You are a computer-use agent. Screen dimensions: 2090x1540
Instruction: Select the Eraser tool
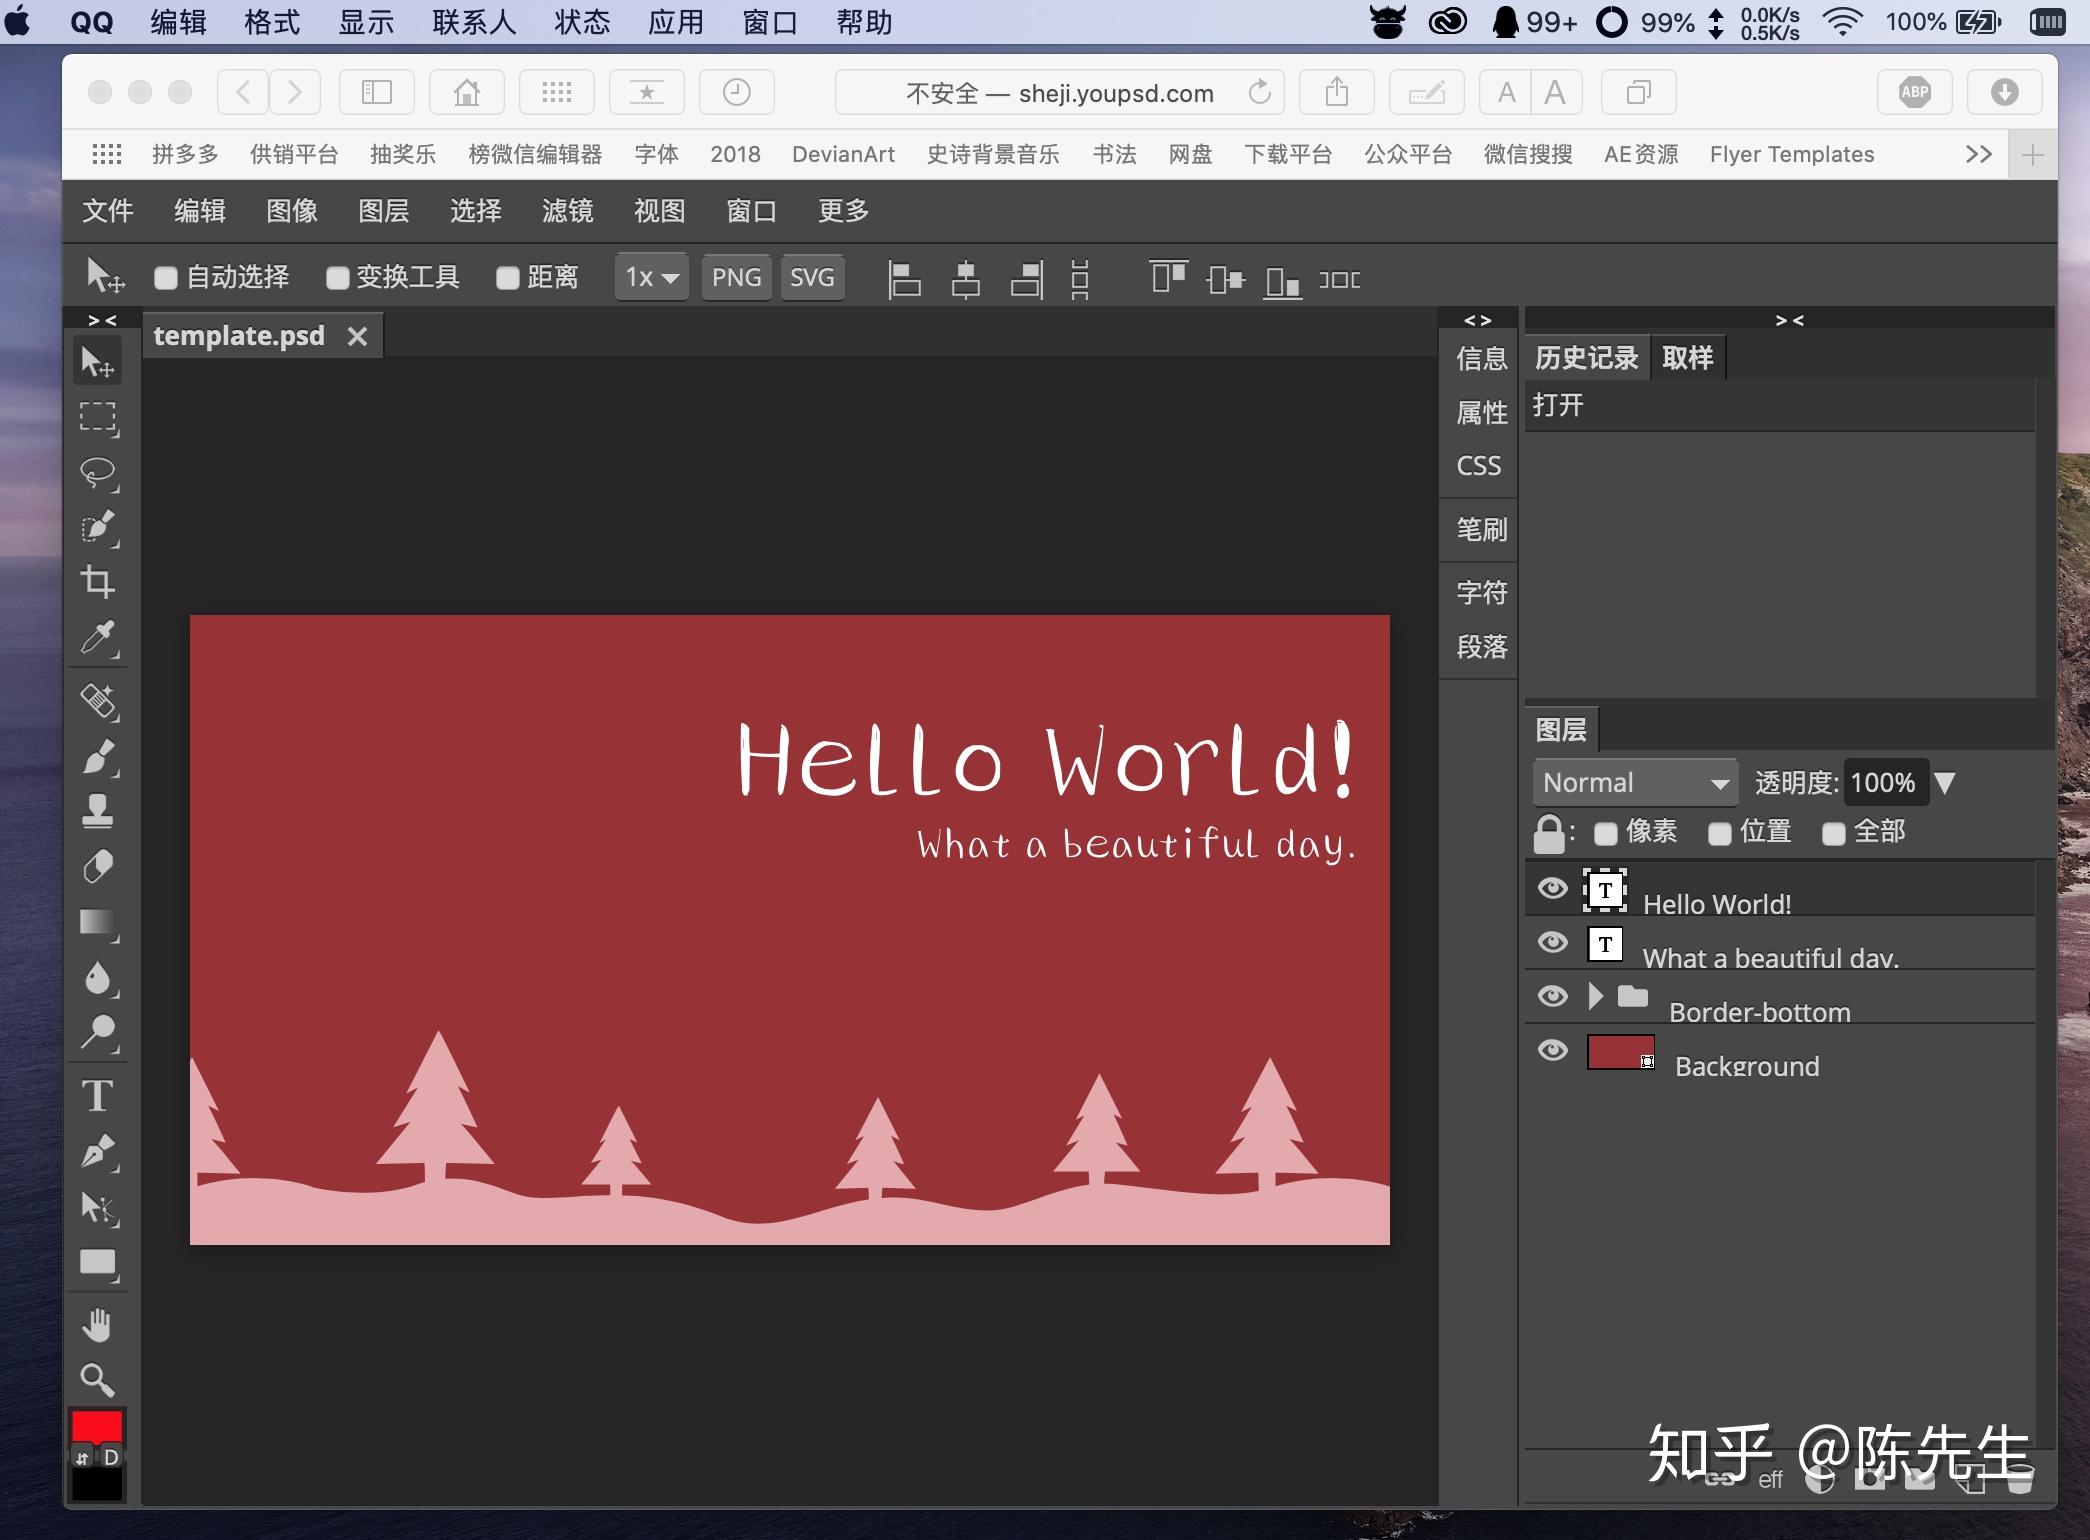[x=98, y=866]
